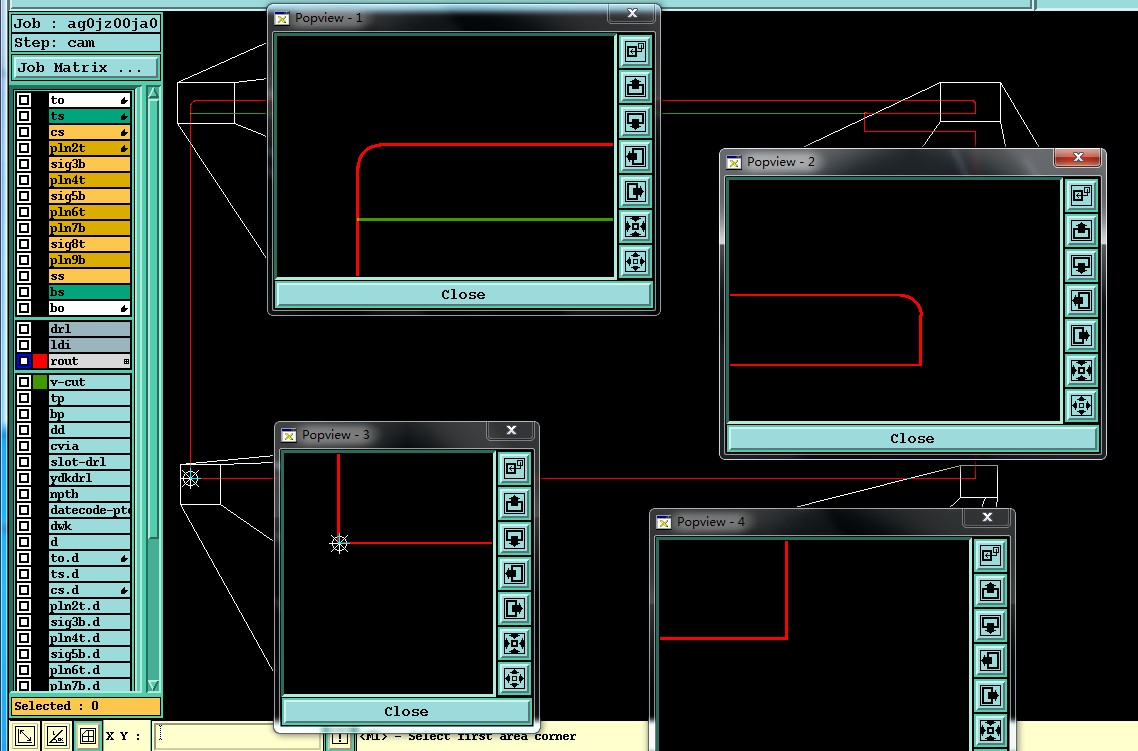Click the layer list scroll down arrow

(x=153, y=684)
